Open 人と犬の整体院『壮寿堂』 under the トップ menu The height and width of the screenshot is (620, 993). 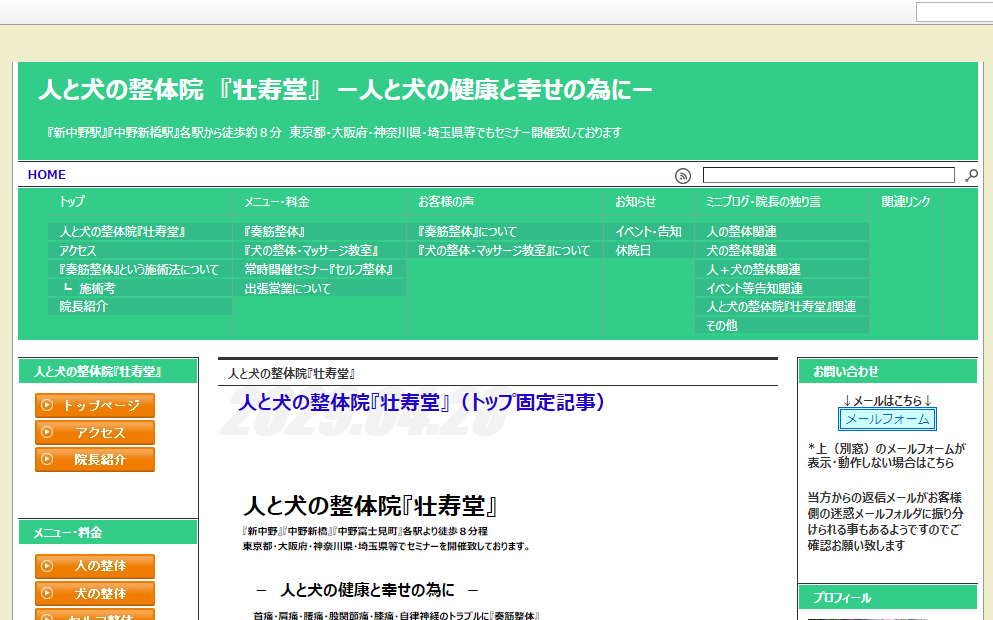[x=140, y=232]
